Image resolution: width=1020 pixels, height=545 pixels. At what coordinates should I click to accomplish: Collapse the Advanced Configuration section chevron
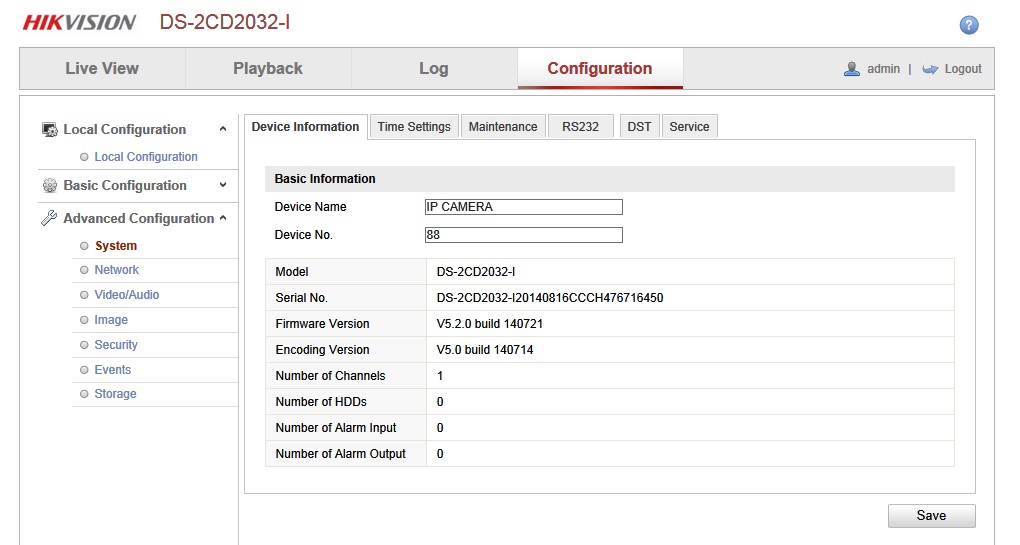[x=223, y=218]
